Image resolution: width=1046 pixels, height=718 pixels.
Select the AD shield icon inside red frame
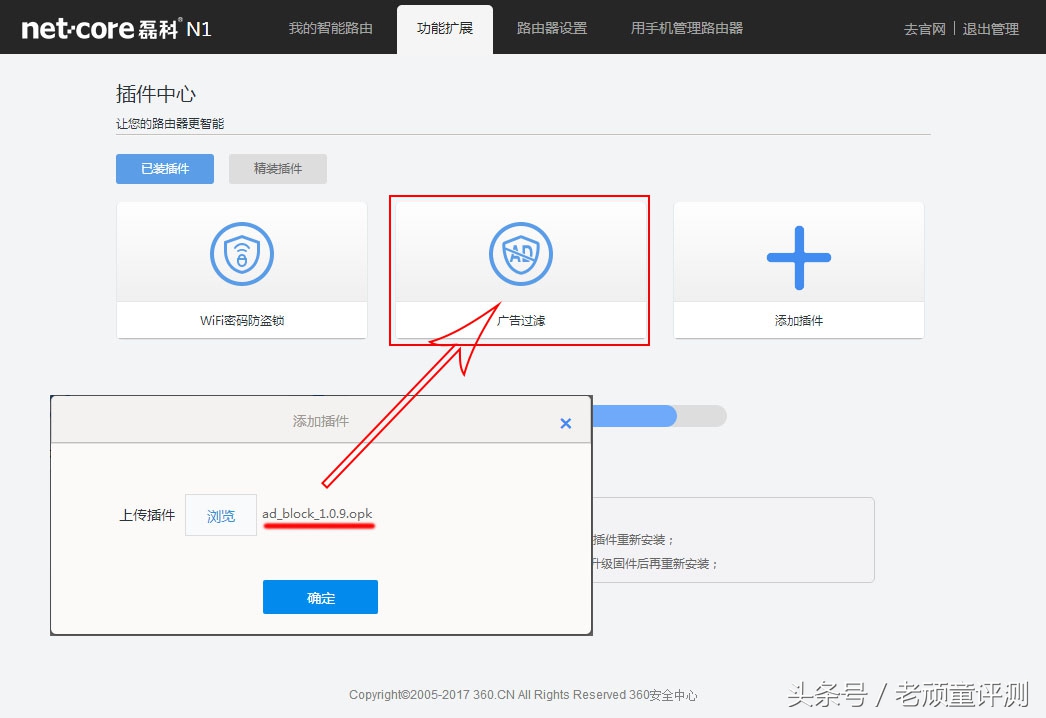(519, 254)
